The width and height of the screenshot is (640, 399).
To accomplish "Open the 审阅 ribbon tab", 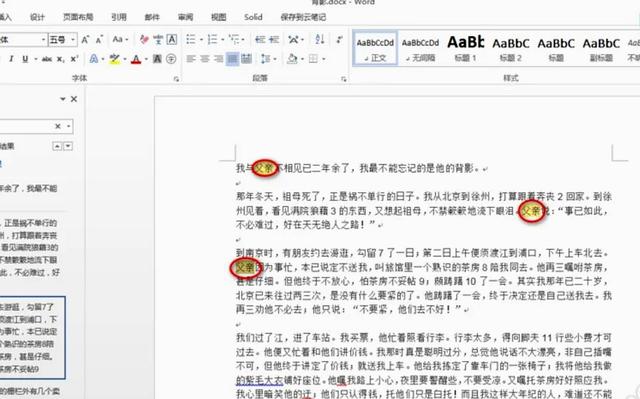I will tap(185, 17).
